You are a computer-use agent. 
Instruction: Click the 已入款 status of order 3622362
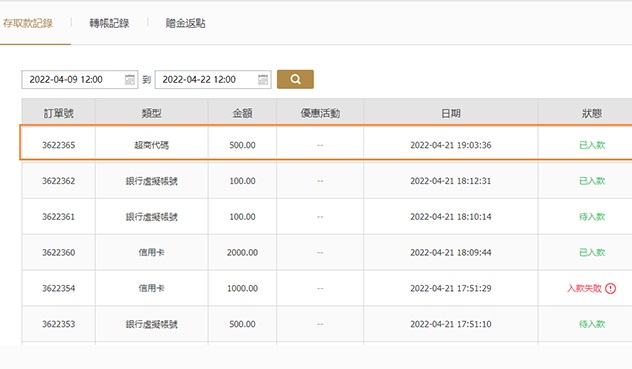point(592,181)
